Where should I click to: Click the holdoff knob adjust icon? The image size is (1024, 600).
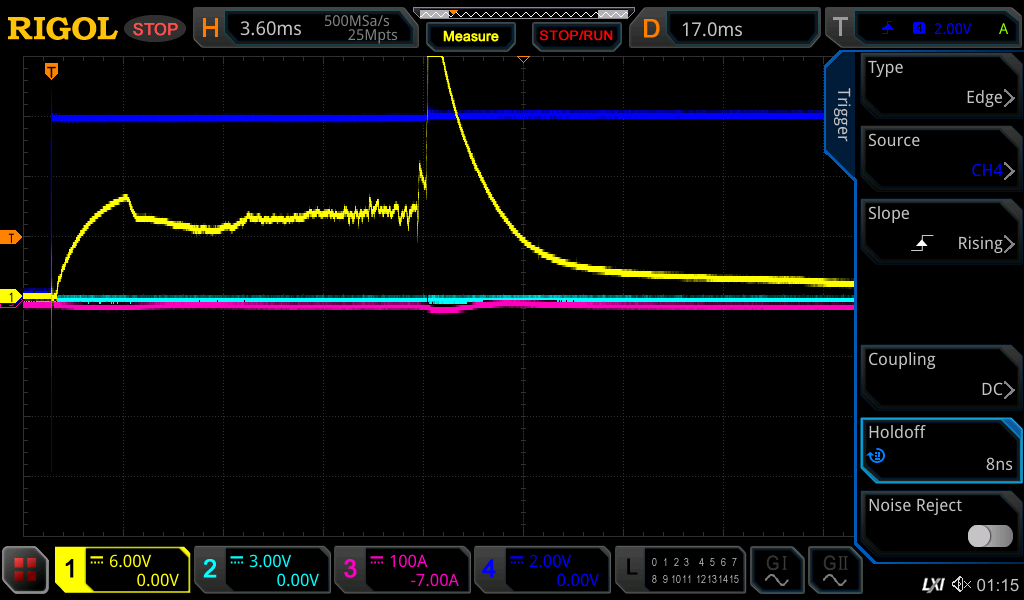click(x=877, y=457)
